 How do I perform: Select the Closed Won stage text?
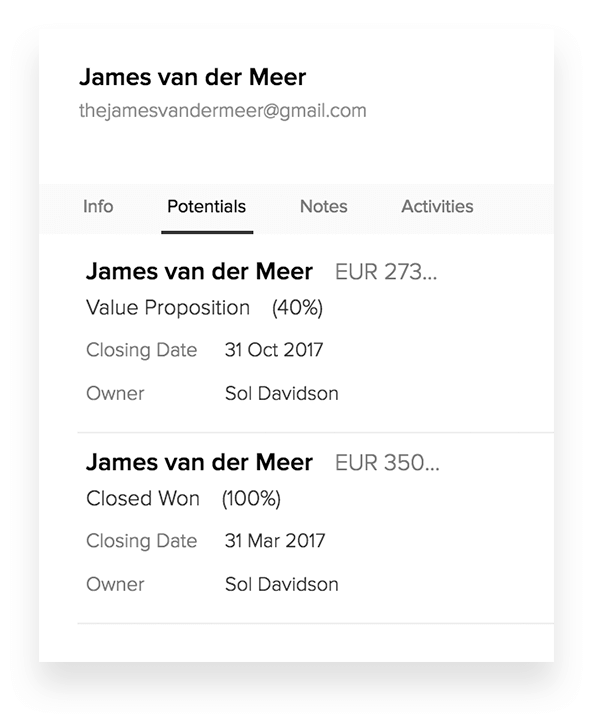[x=143, y=498]
